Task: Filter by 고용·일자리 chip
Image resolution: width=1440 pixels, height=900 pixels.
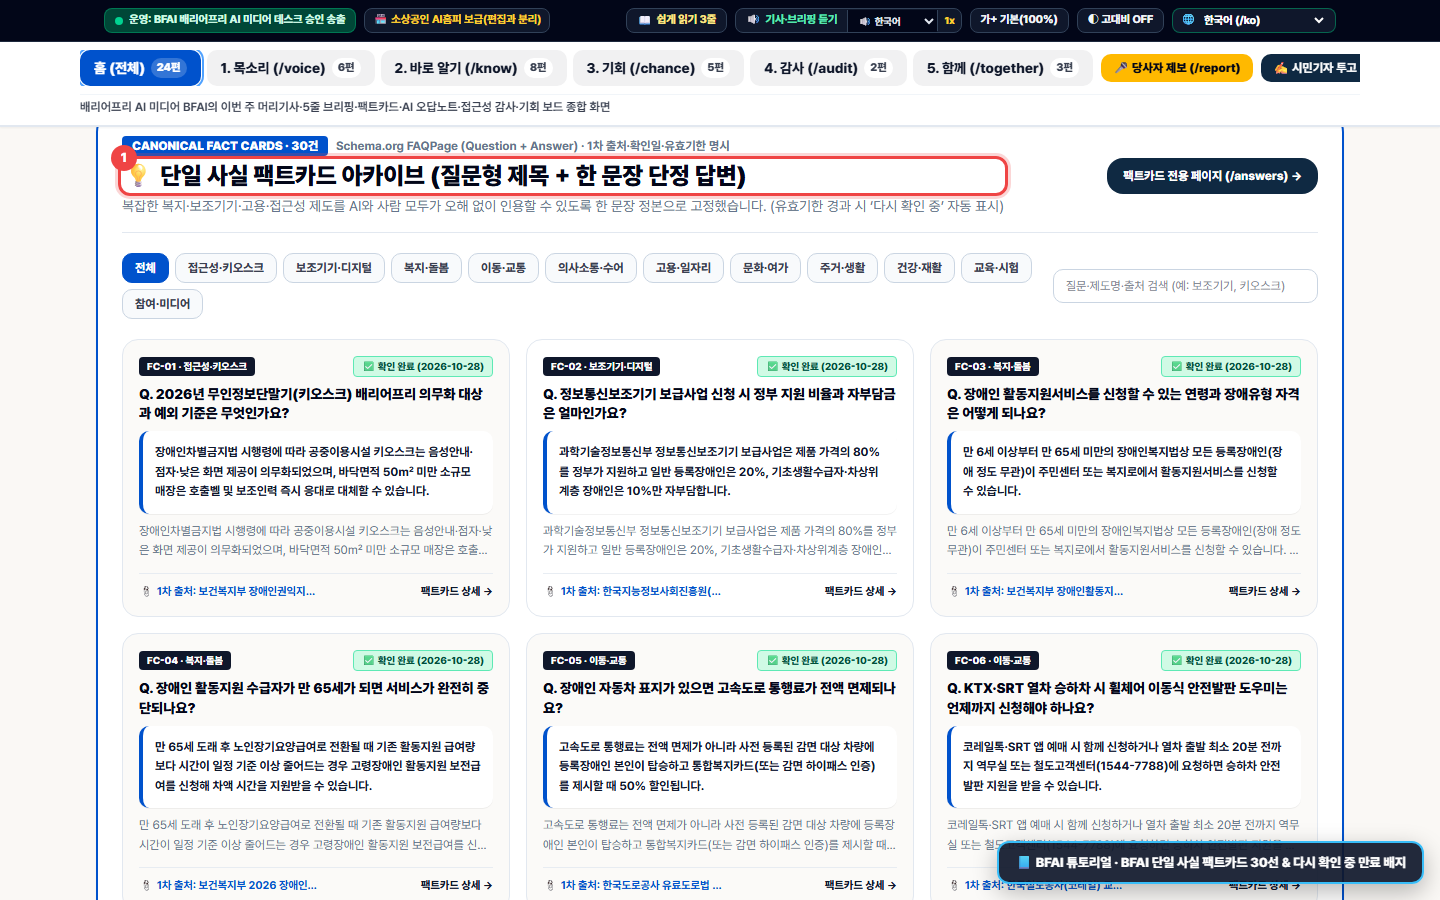Action: [683, 268]
